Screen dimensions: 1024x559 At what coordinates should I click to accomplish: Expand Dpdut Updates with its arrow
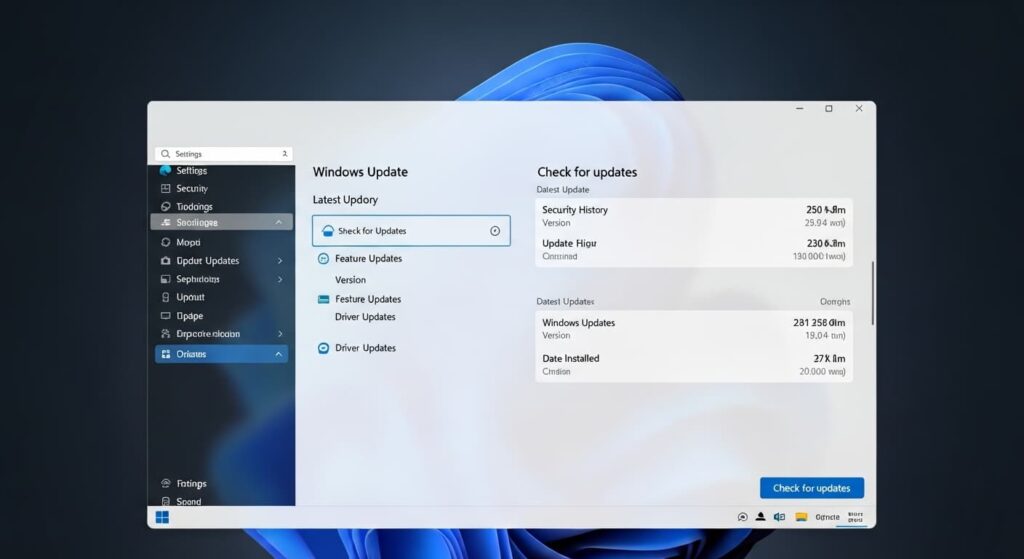[280, 261]
